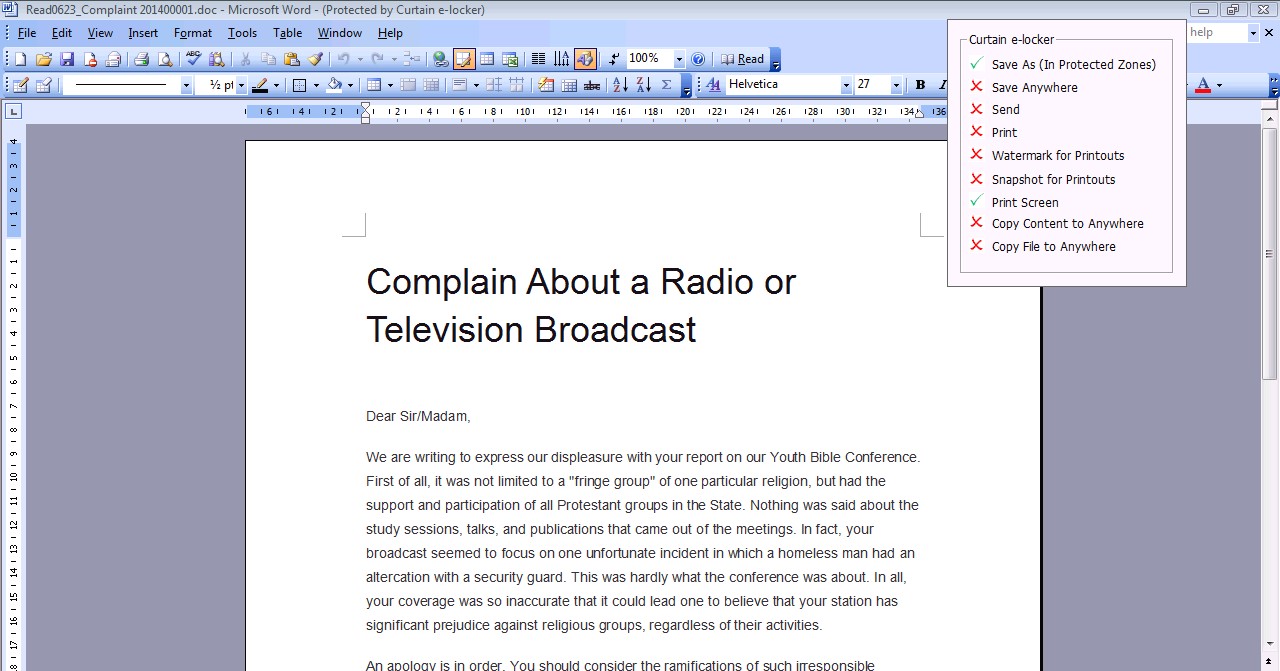Click the New Blank Document icon
This screenshot has height=671, width=1280.
pyautogui.click(x=20, y=60)
